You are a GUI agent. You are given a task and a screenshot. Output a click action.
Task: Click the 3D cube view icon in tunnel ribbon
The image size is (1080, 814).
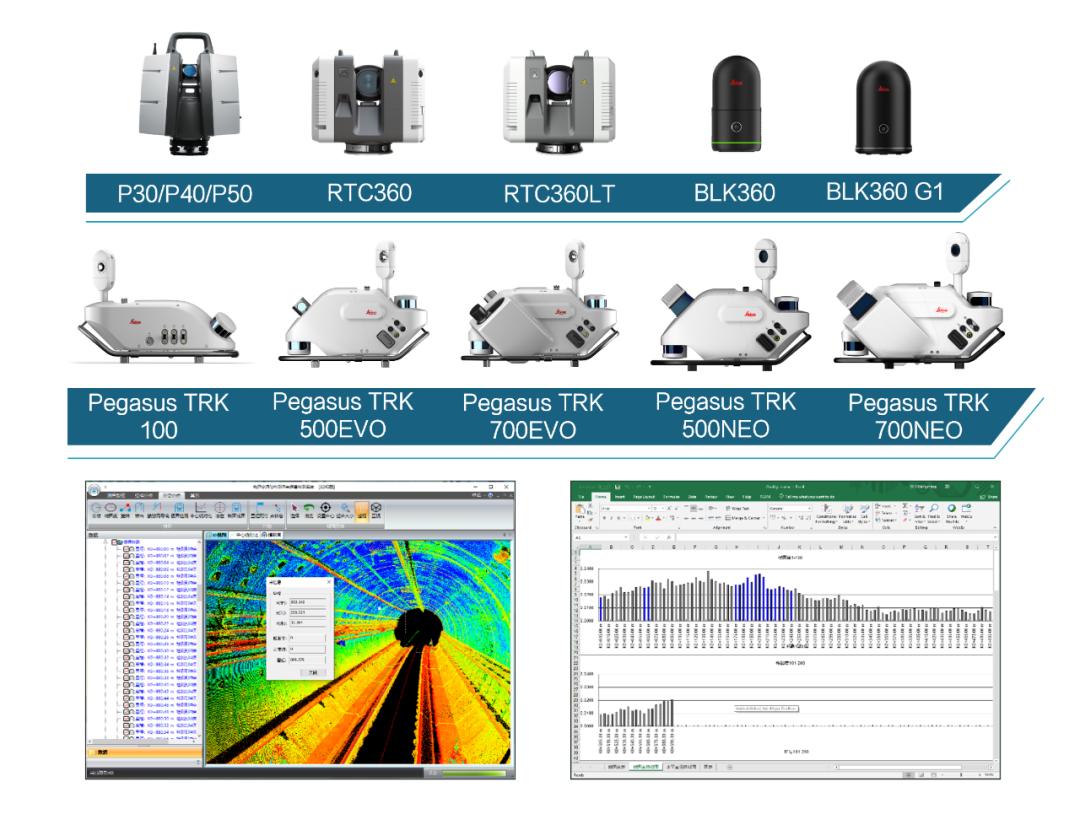pyautogui.click(x=376, y=508)
